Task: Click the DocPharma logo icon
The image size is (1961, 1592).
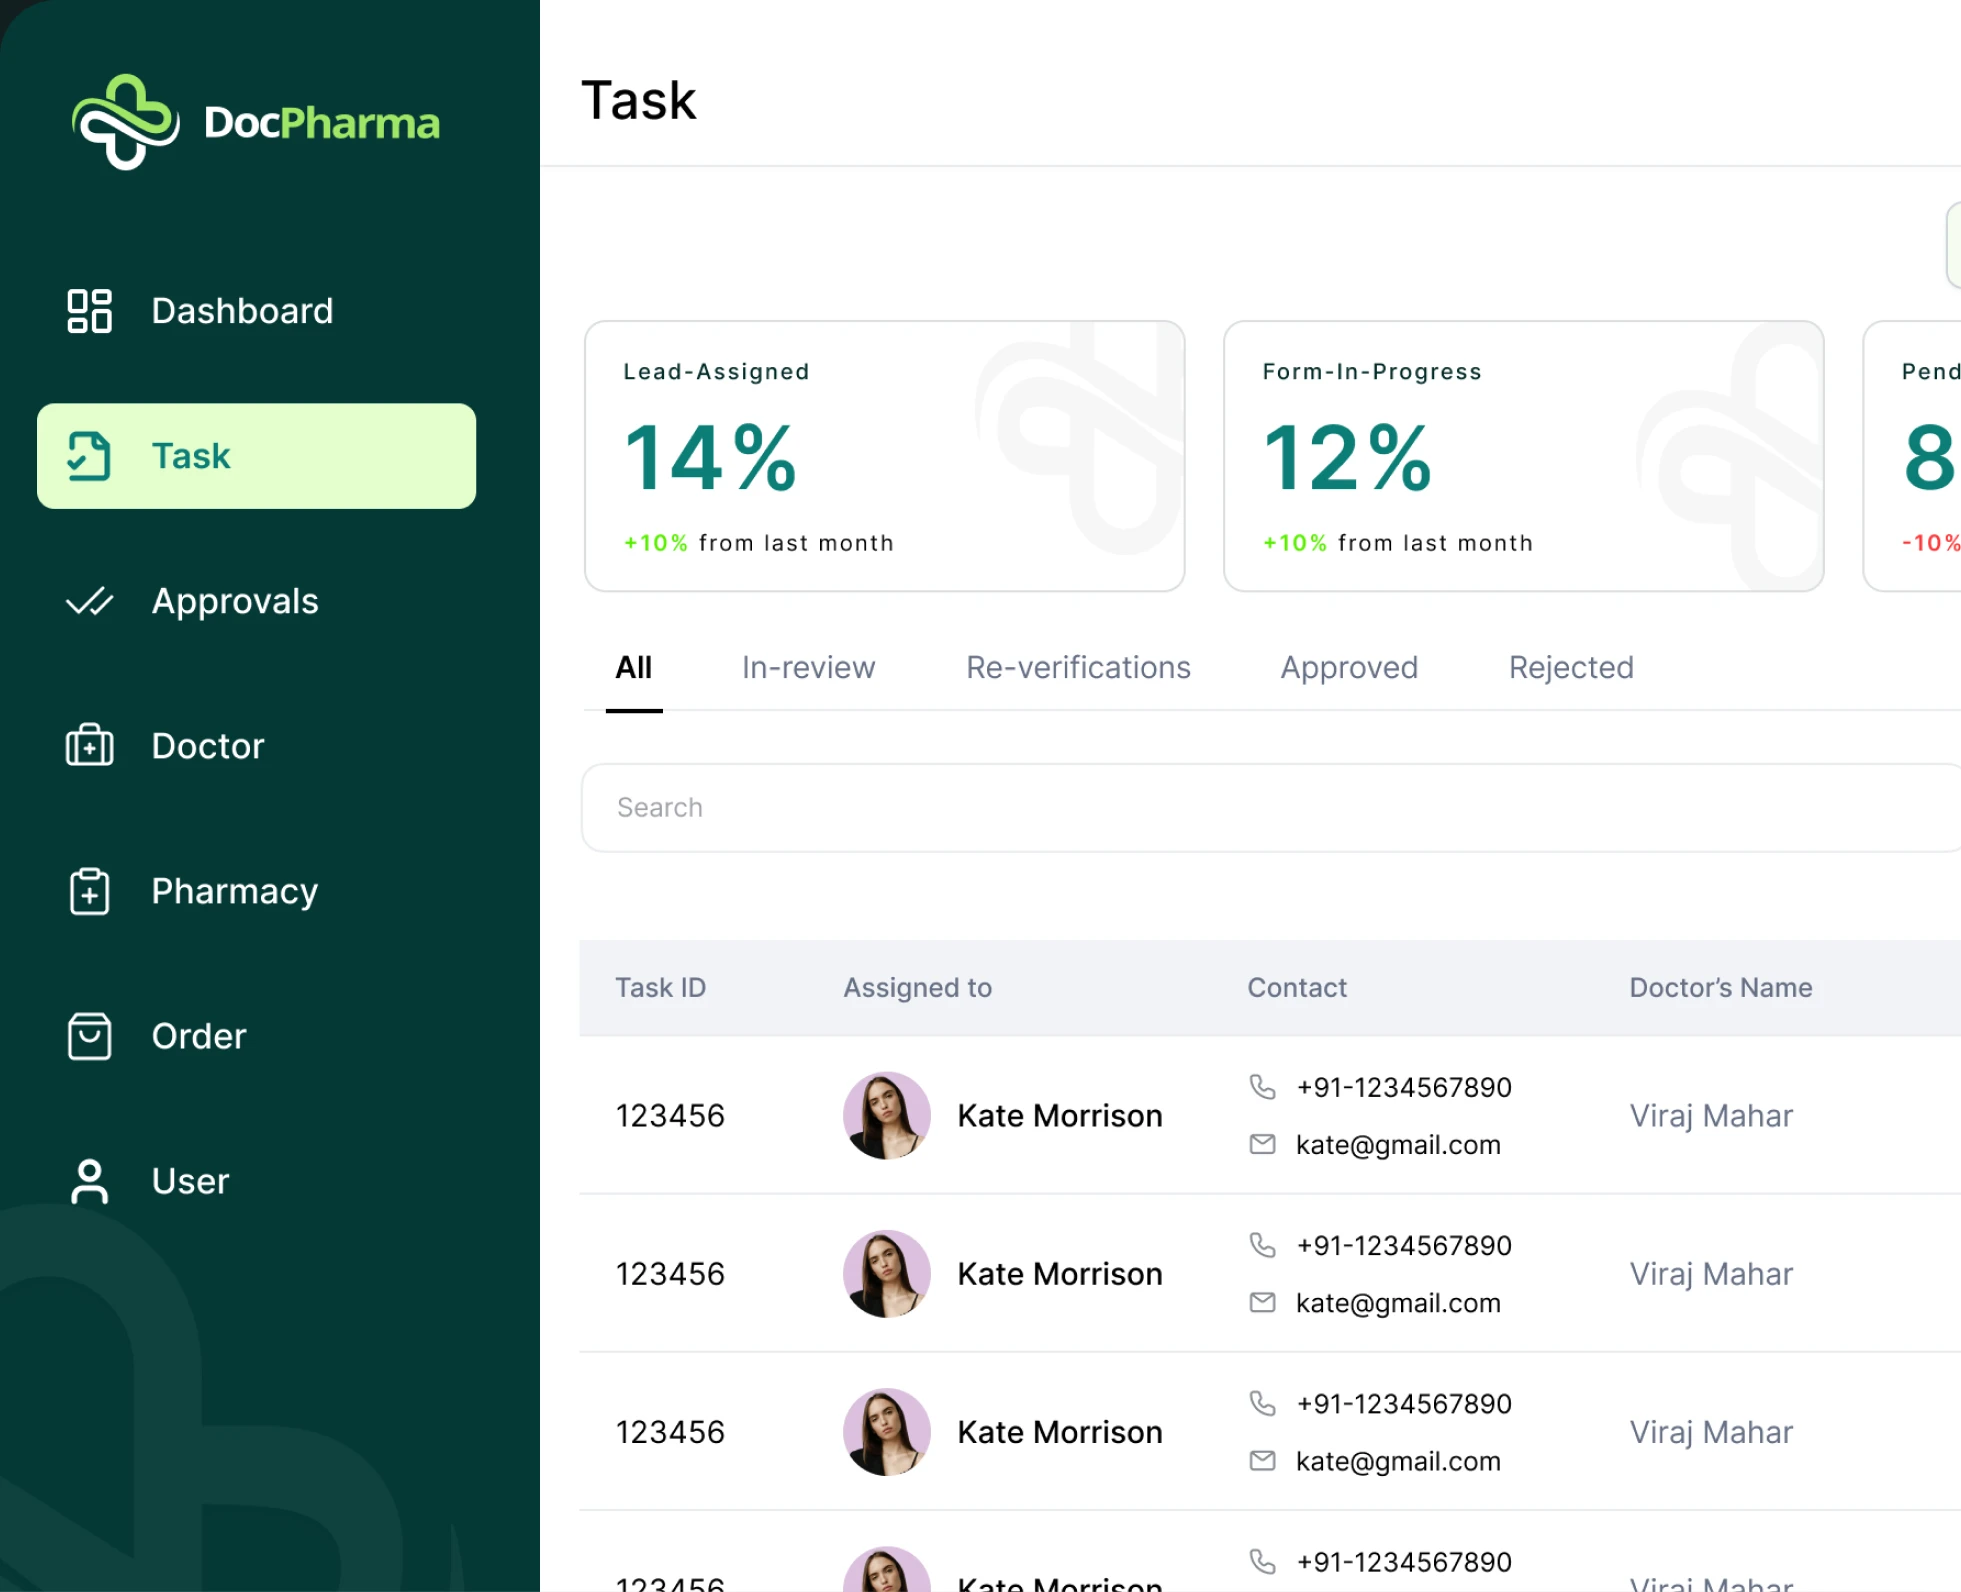Action: tap(126, 122)
